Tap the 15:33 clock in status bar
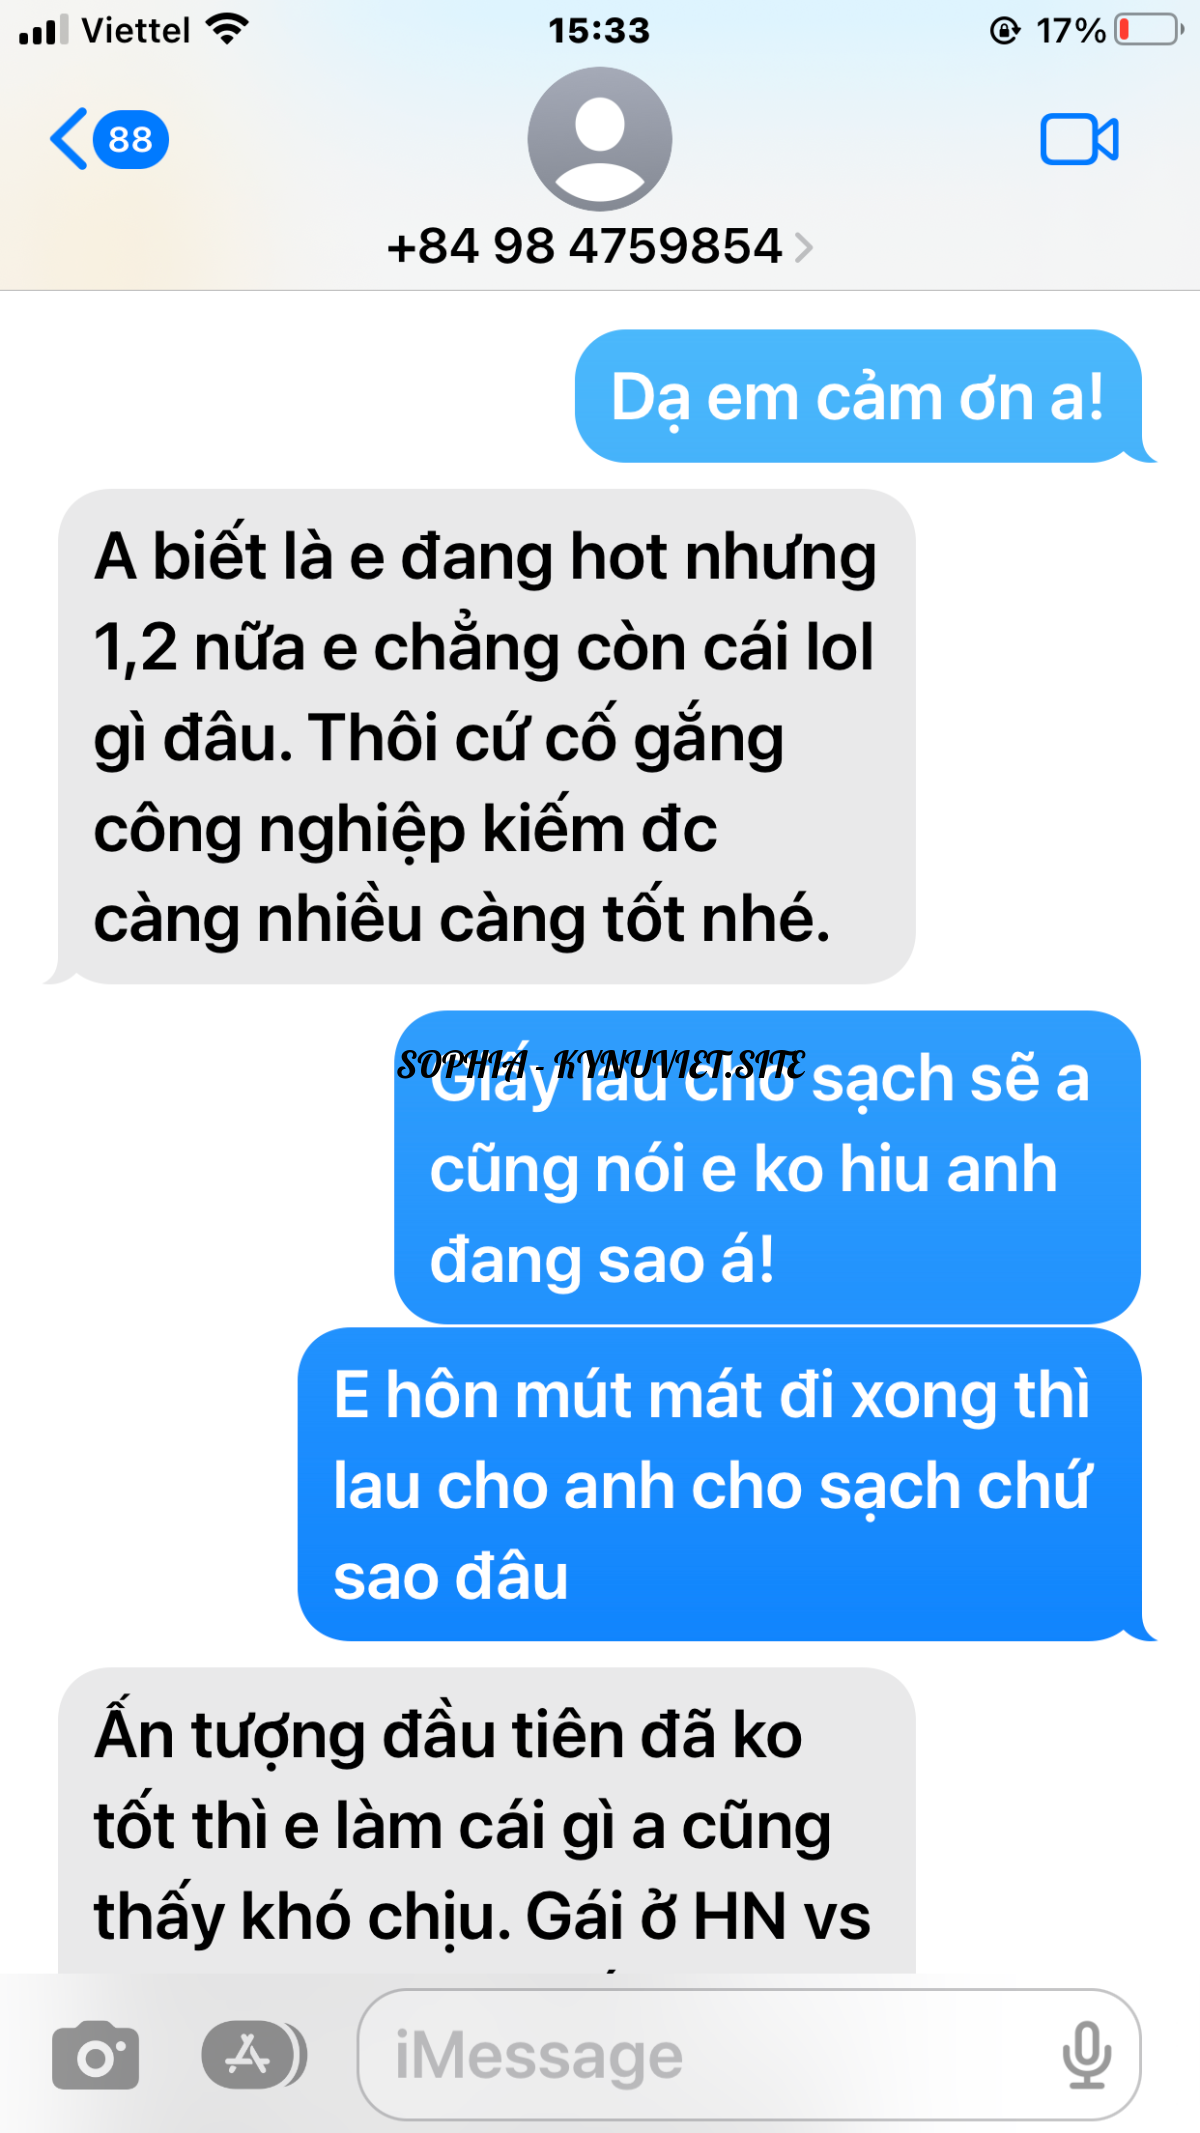The width and height of the screenshot is (1200, 2133). tap(599, 31)
